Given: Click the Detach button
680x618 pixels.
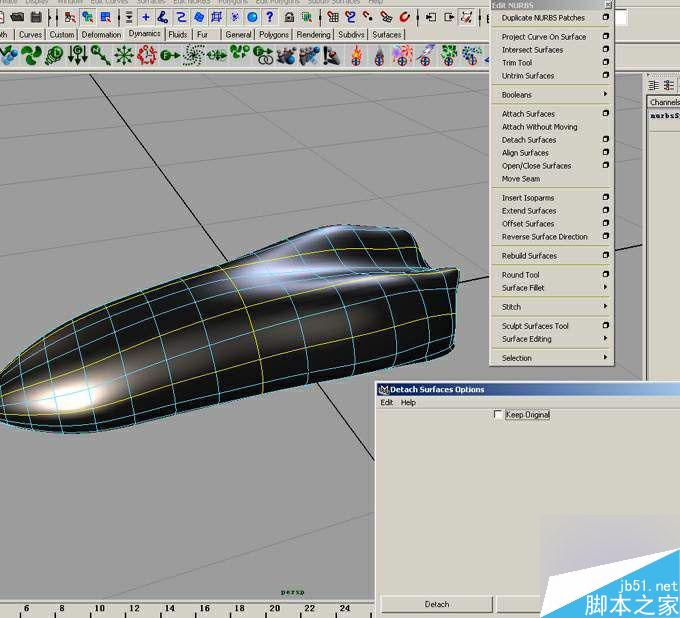Looking at the screenshot, I should [437, 604].
